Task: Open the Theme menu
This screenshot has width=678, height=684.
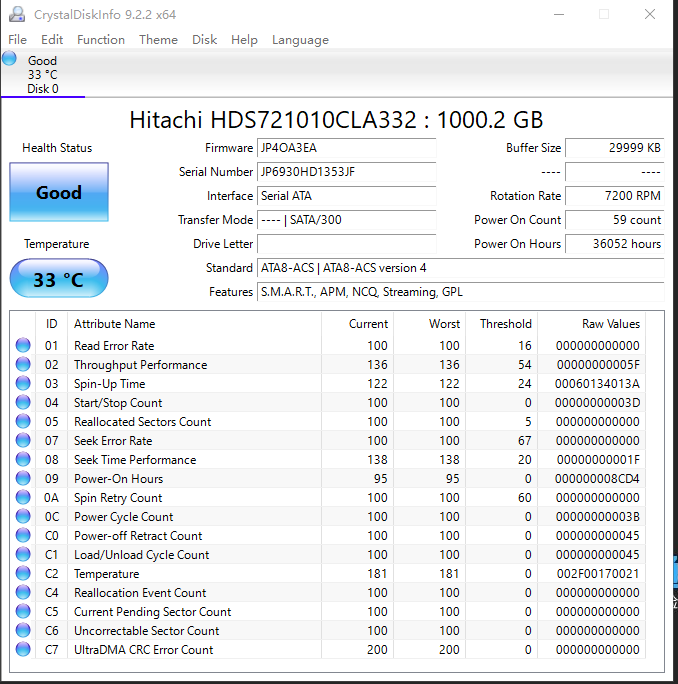Action: tap(158, 40)
